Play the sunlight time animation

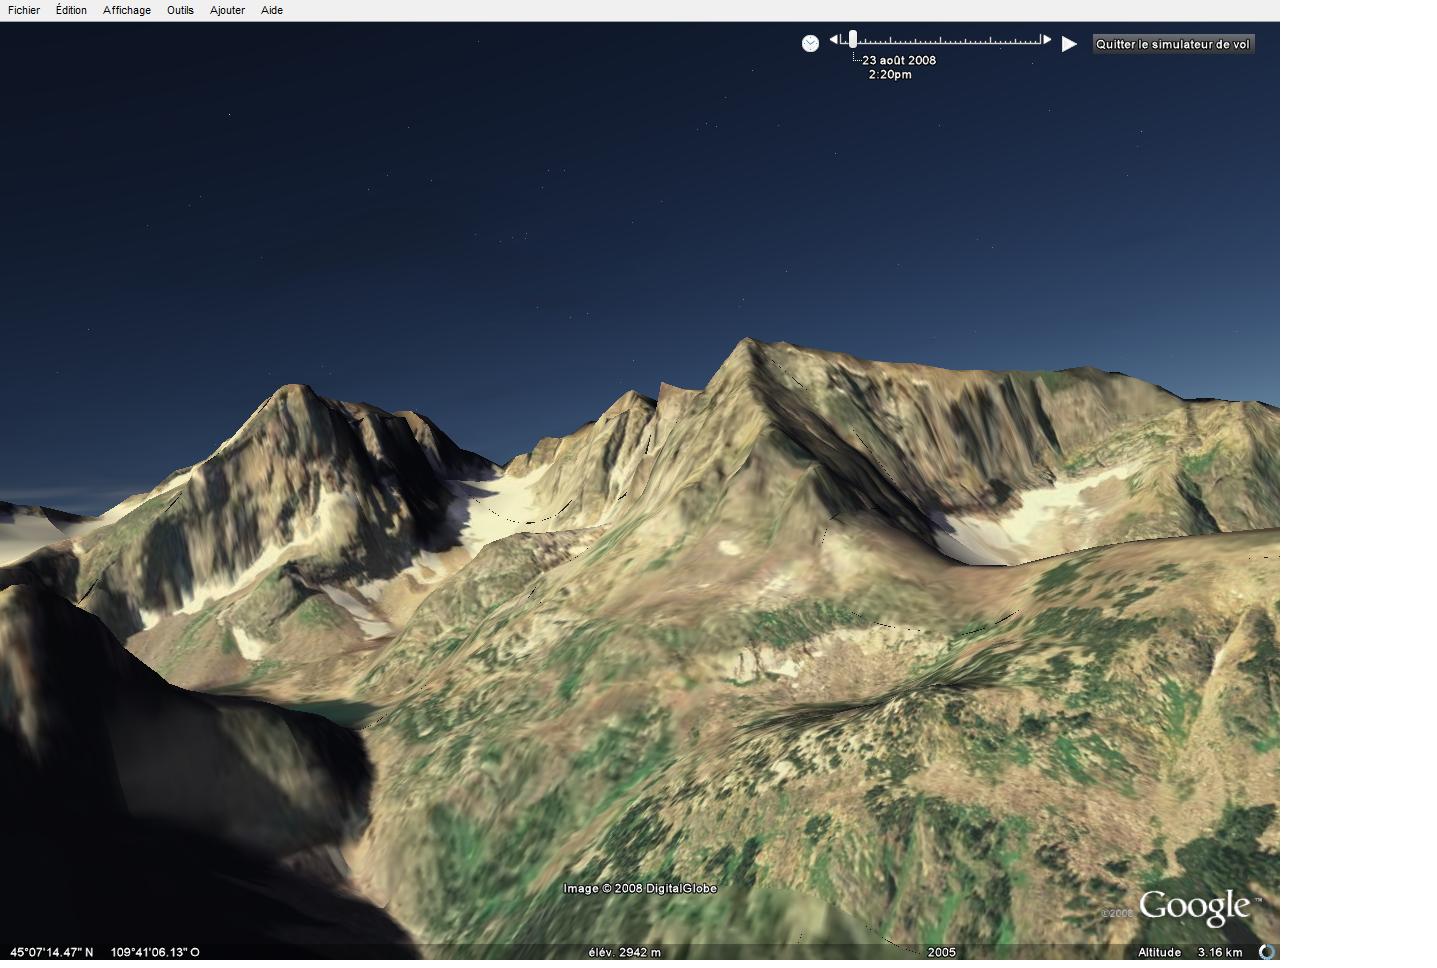(1069, 44)
